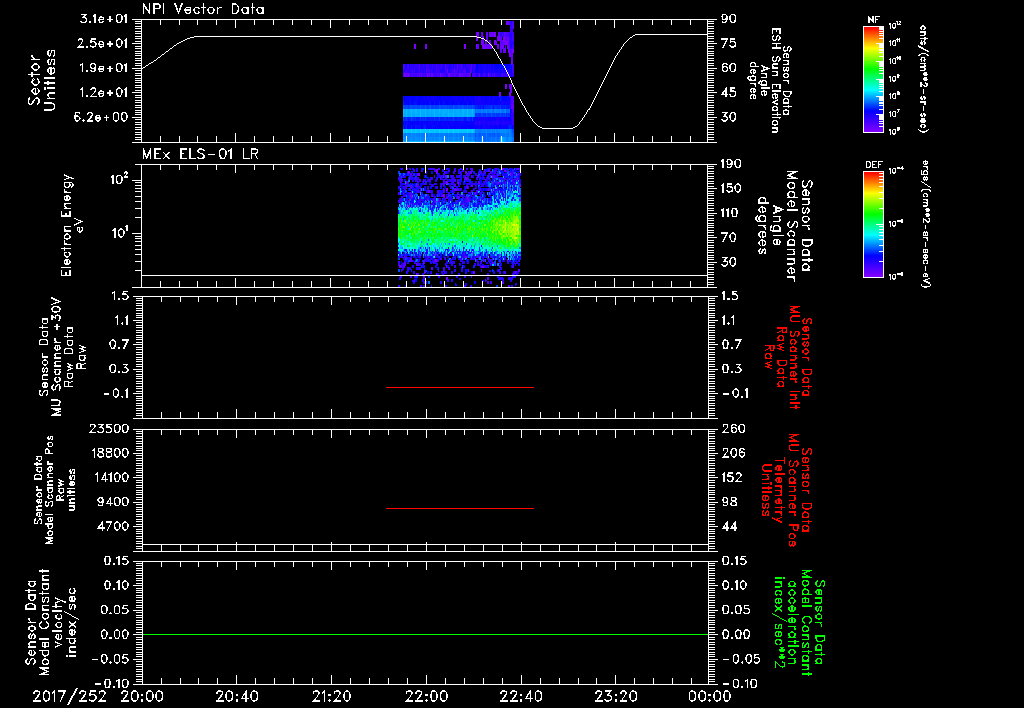The height and width of the screenshot is (708, 1024).
Task: Click the red "MU Scanner Pos Telemetry" label
Action: tap(787, 490)
